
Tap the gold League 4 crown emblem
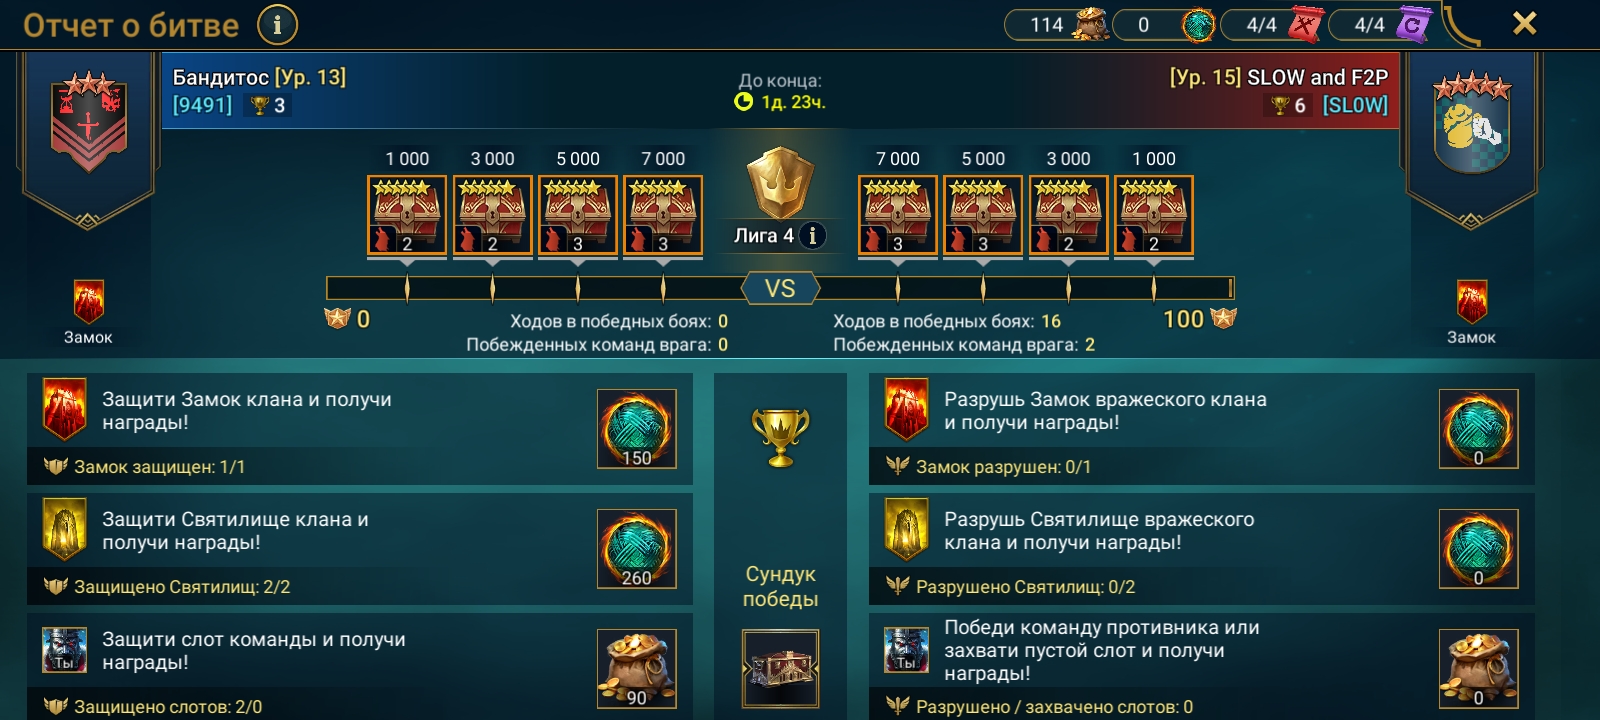tap(780, 184)
